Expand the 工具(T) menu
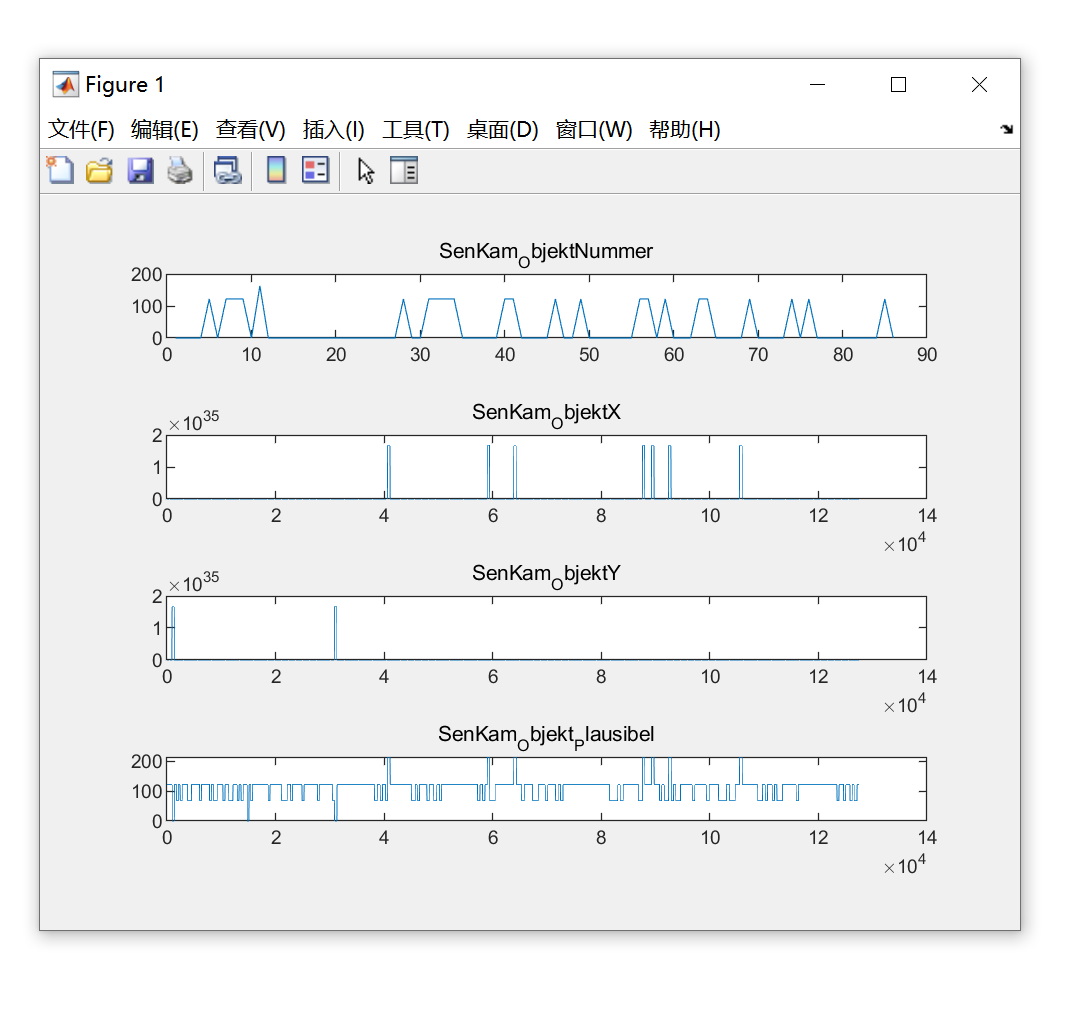 [416, 130]
